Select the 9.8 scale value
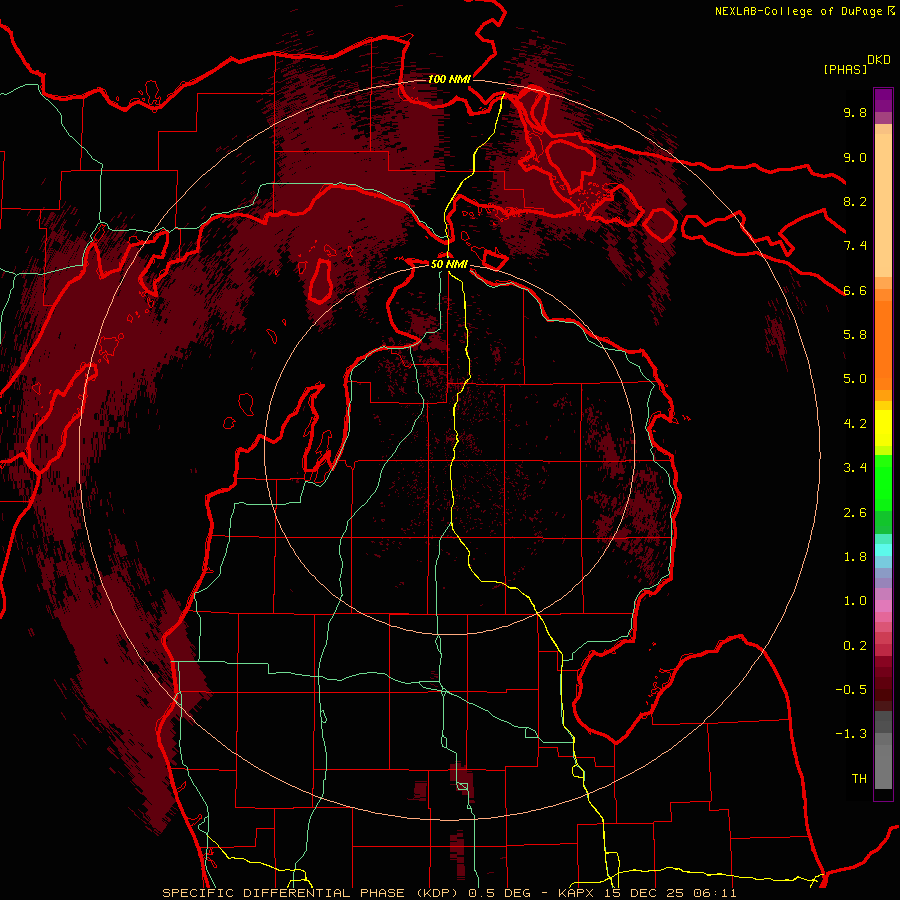This screenshot has width=900, height=900. [x=855, y=112]
